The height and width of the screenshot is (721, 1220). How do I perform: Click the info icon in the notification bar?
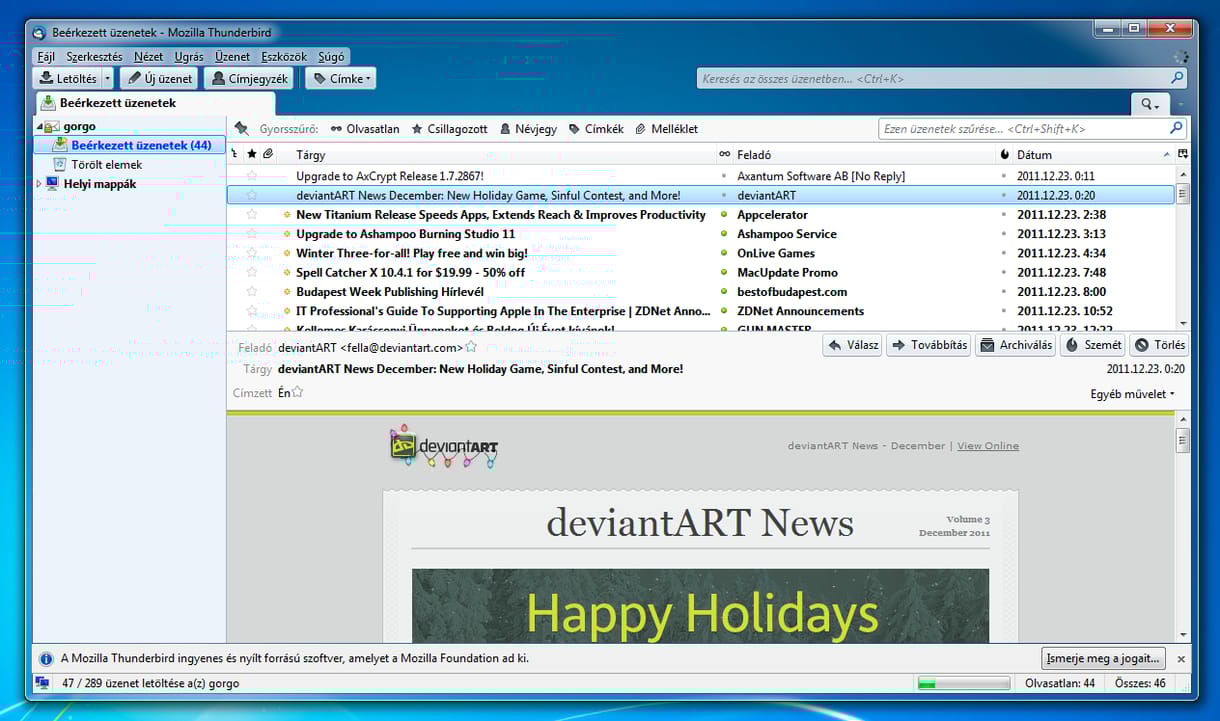pos(46,659)
